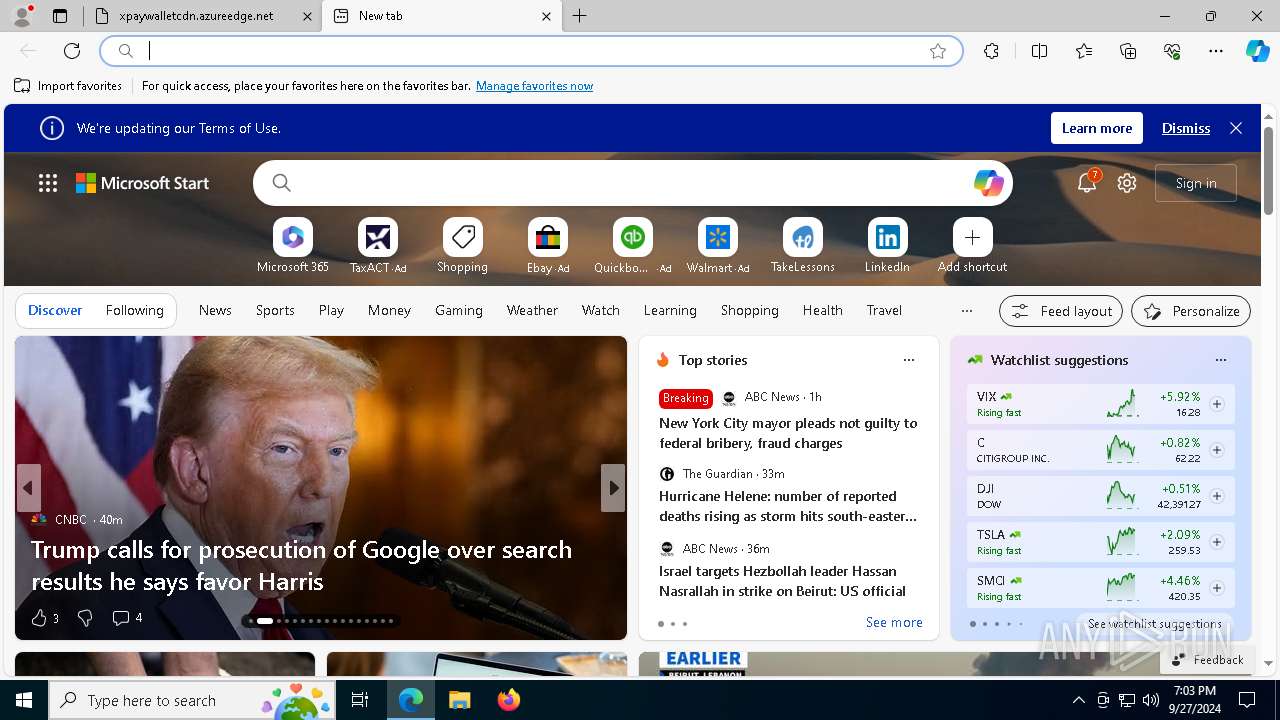This screenshot has height=720, width=1280.
Task: Like the Trump Google article
Action: tap(39, 618)
